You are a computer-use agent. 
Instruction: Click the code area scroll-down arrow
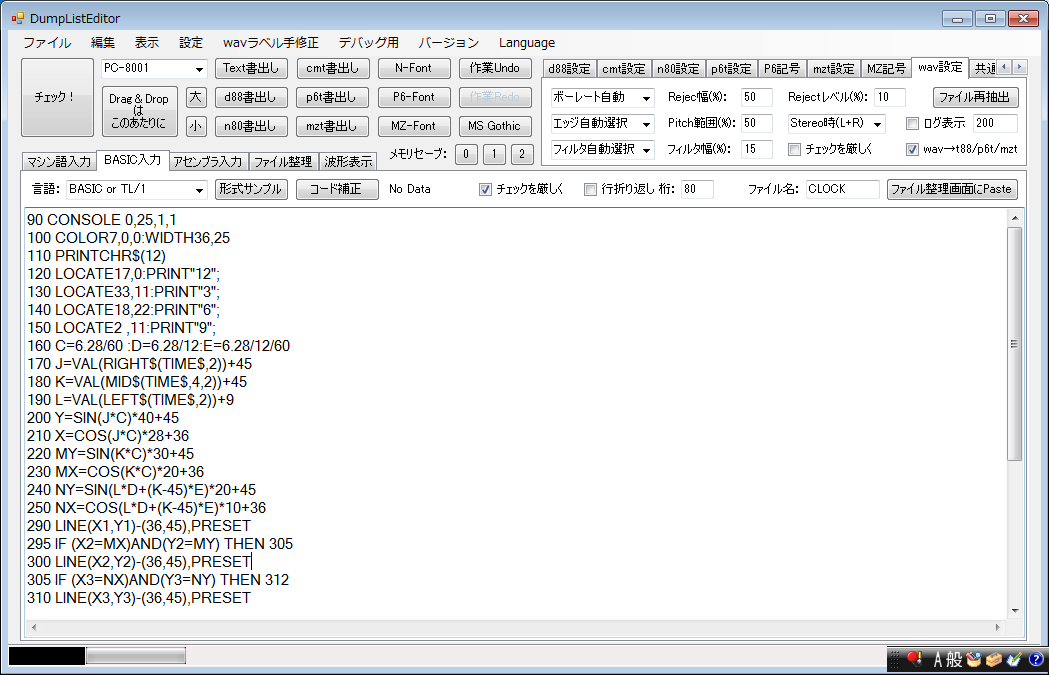pyautogui.click(x=1015, y=610)
